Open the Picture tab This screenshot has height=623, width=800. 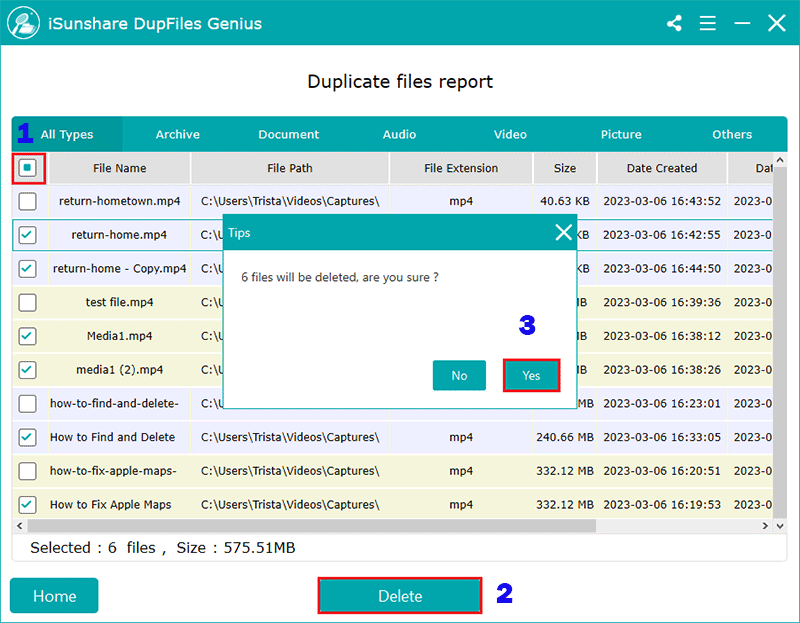[621, 134]
